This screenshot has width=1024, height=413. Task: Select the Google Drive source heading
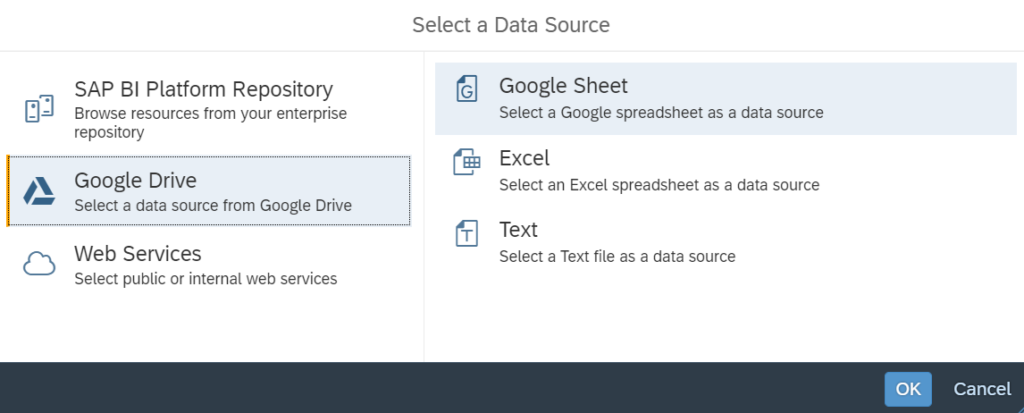pyautogui.click(x=135, y=180)
